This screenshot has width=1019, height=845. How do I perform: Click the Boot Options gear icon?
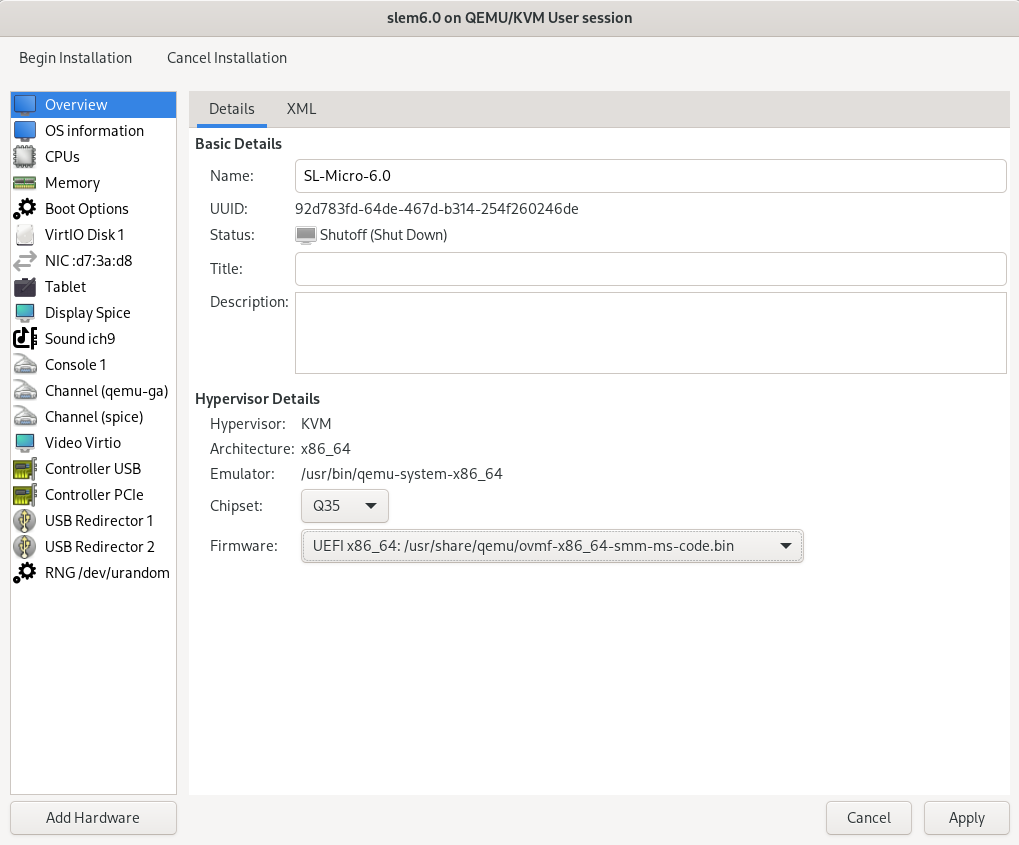coord(27,208)
